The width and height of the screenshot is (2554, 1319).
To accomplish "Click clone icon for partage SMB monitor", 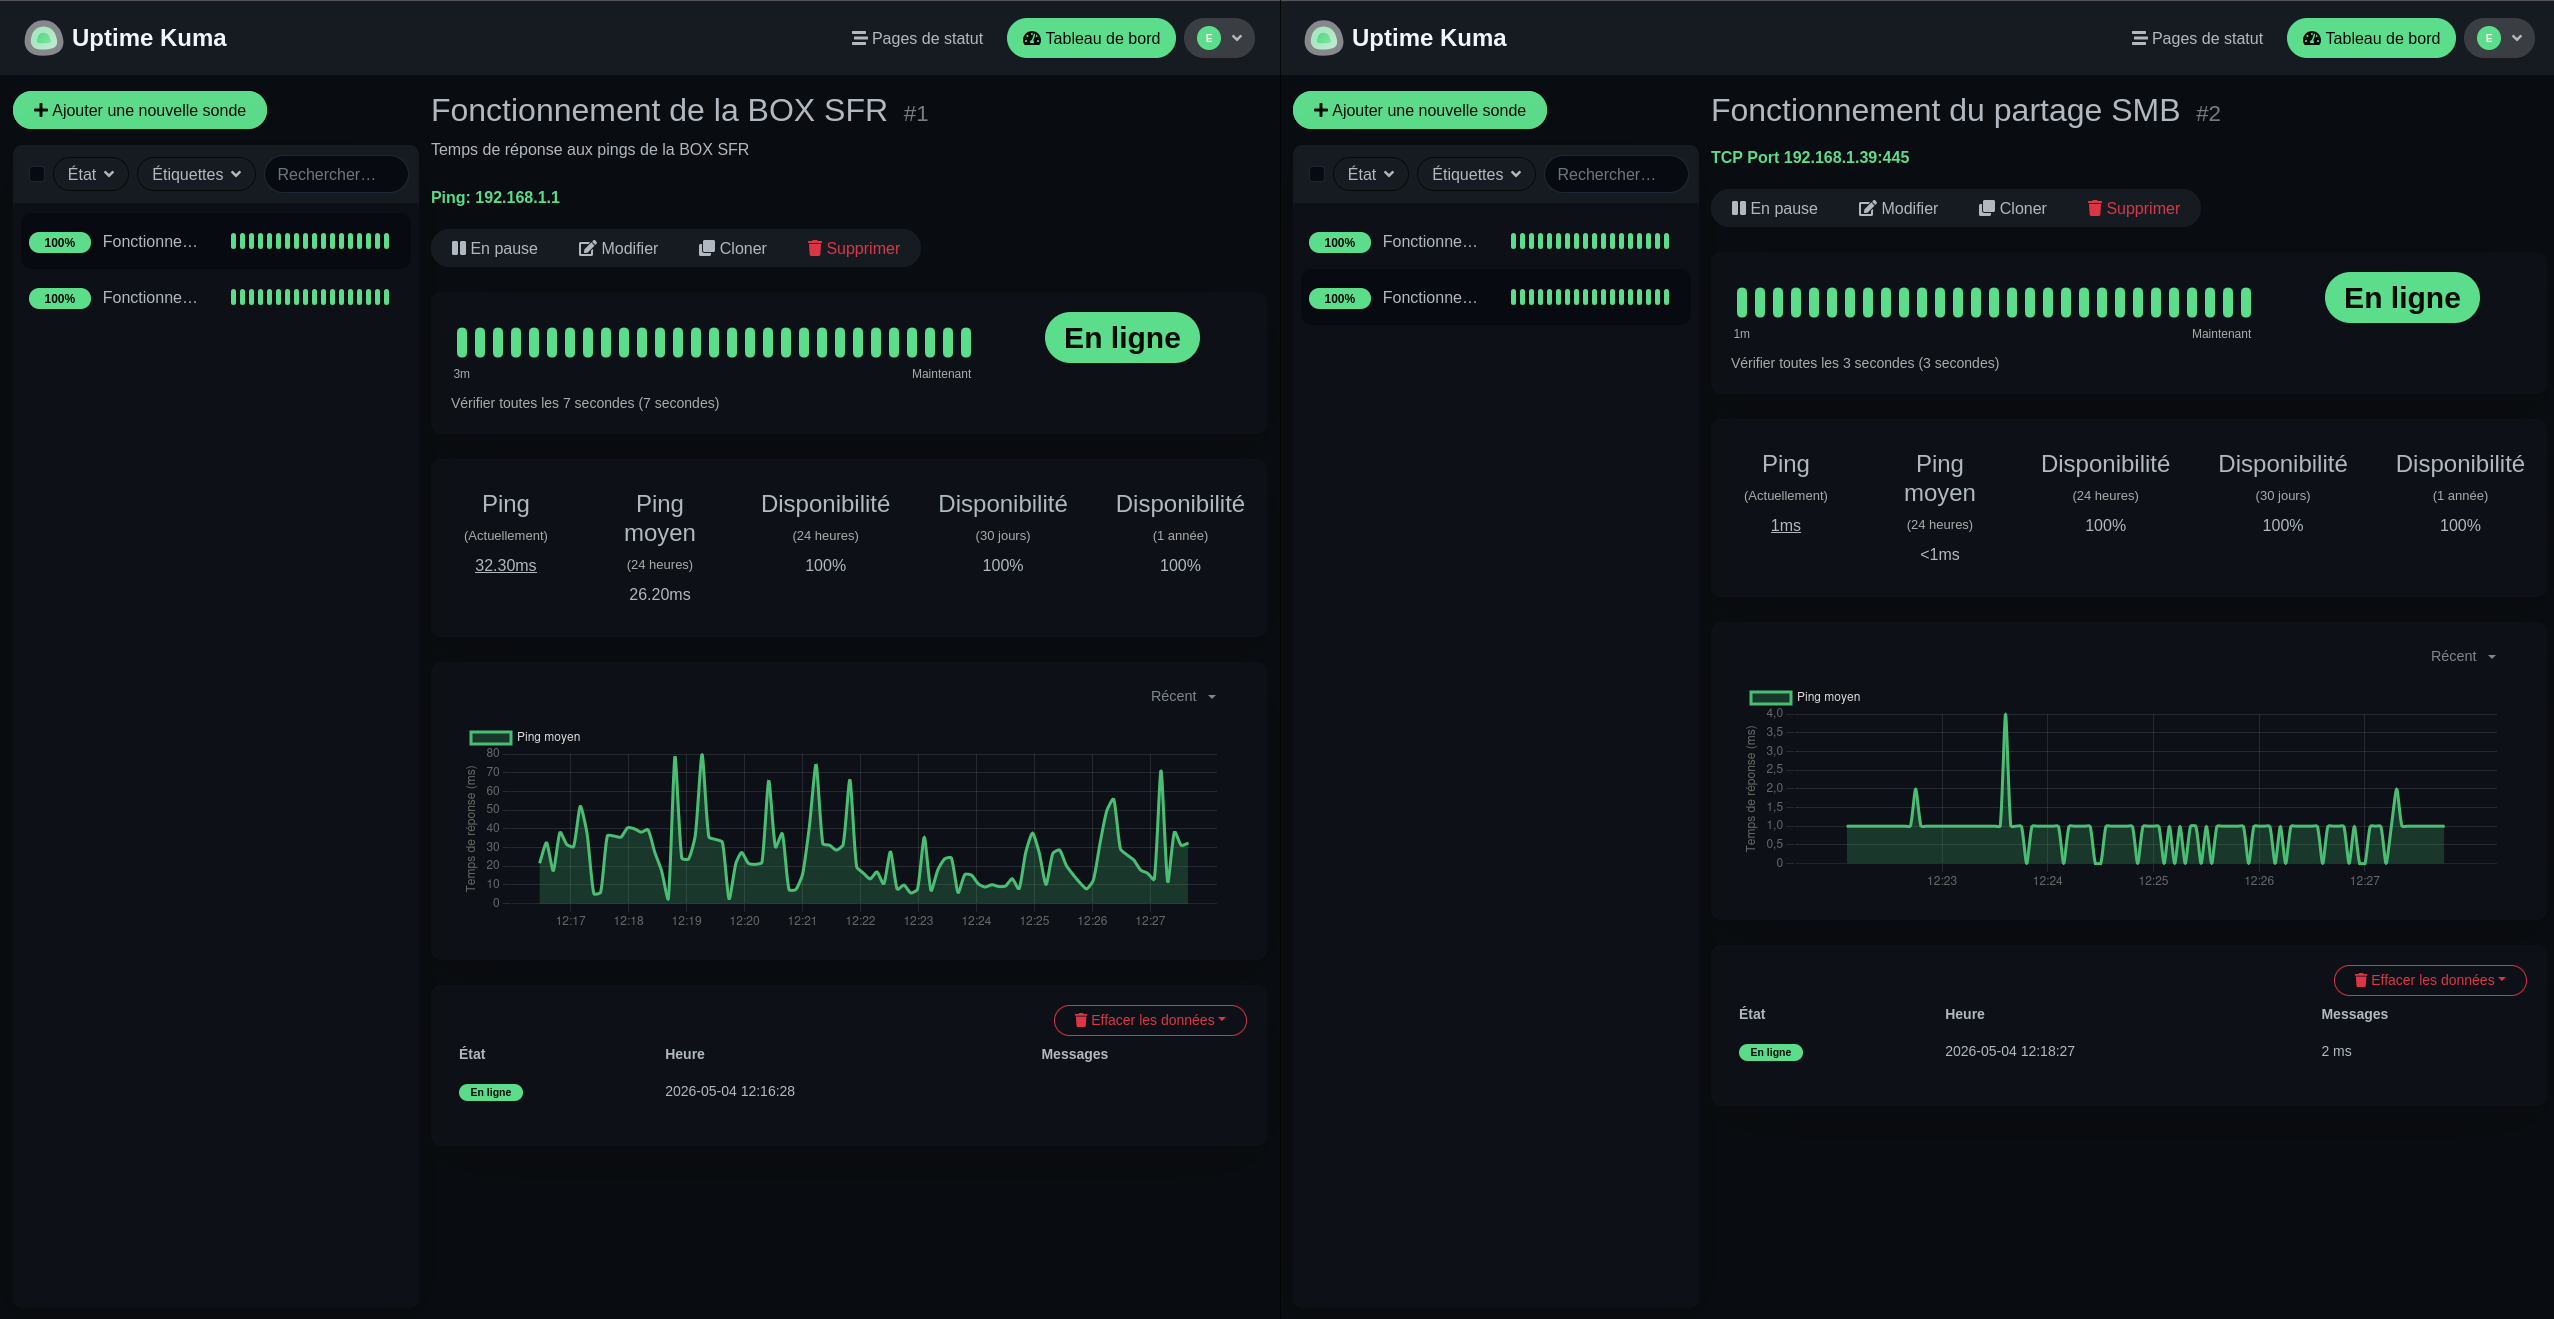I will click(x=1986, y=208).
